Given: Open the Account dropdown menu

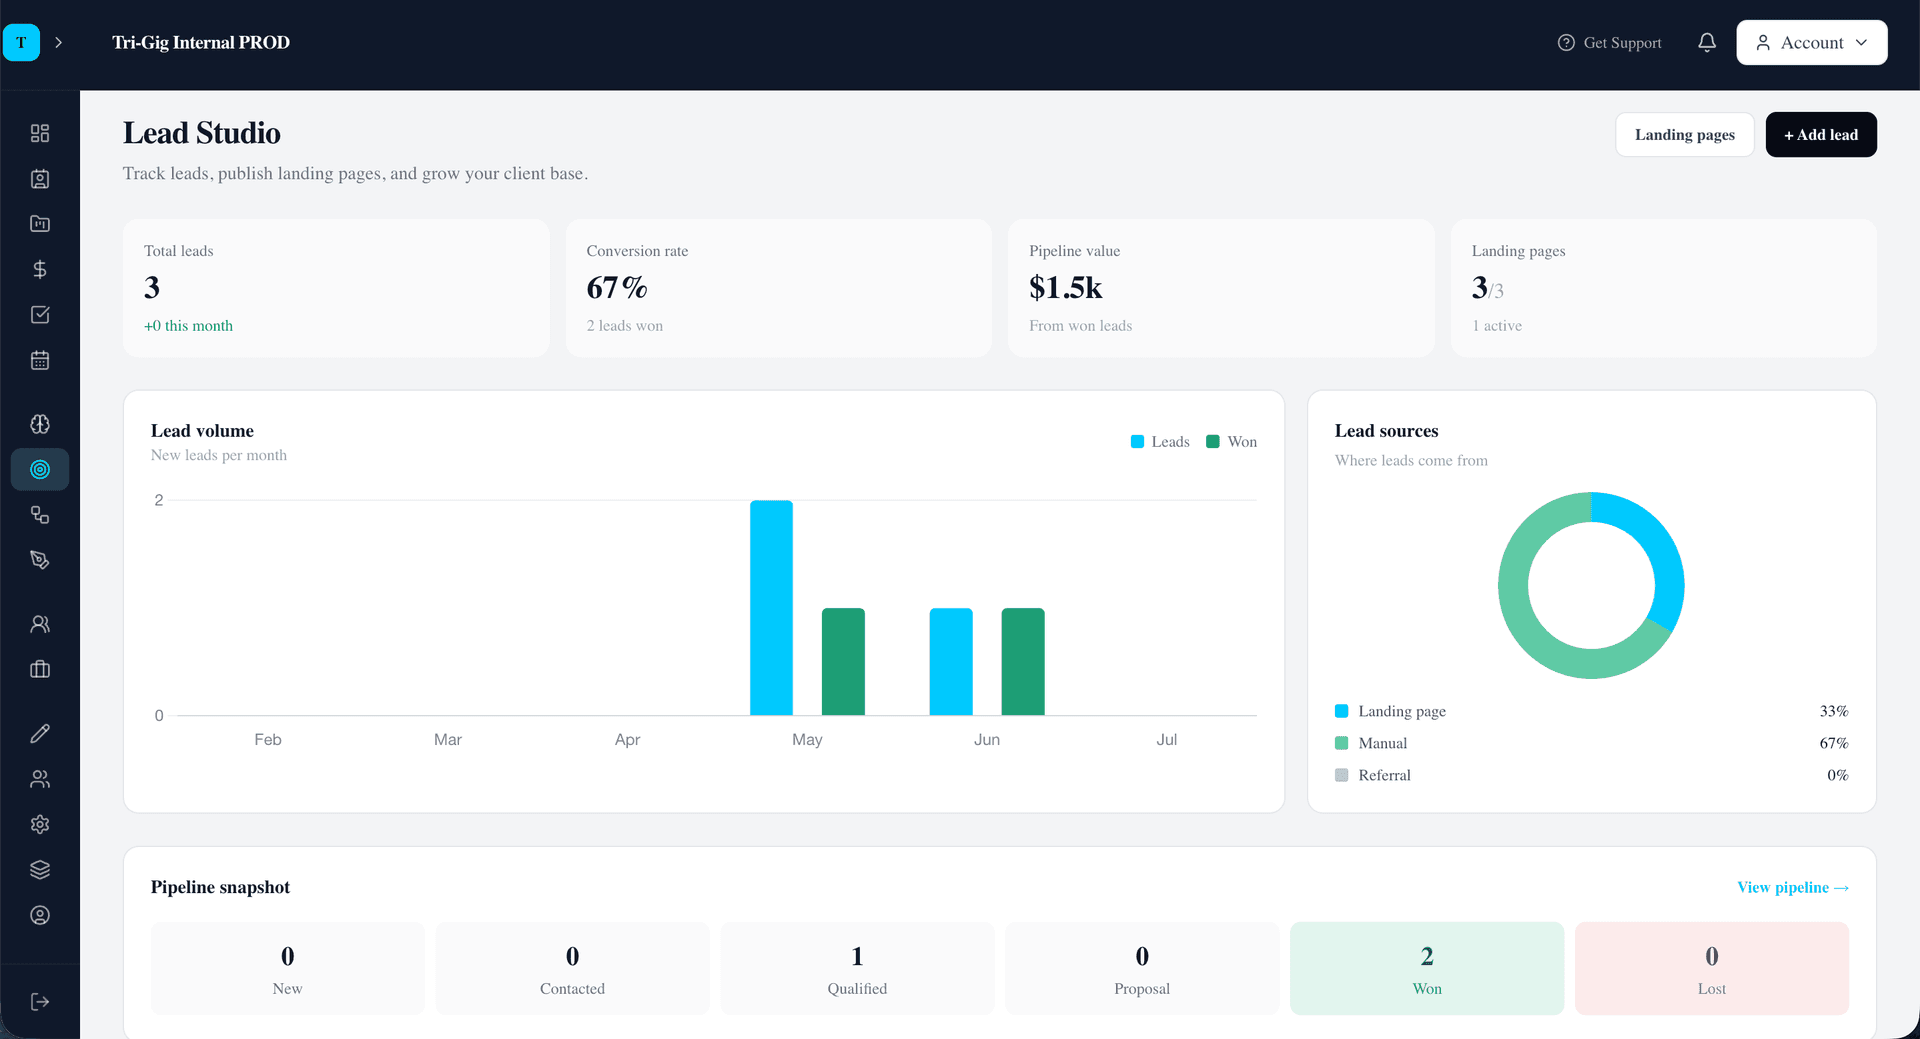Looking at the screenshot, I should pyautogui.click(x=1811, y=42).
